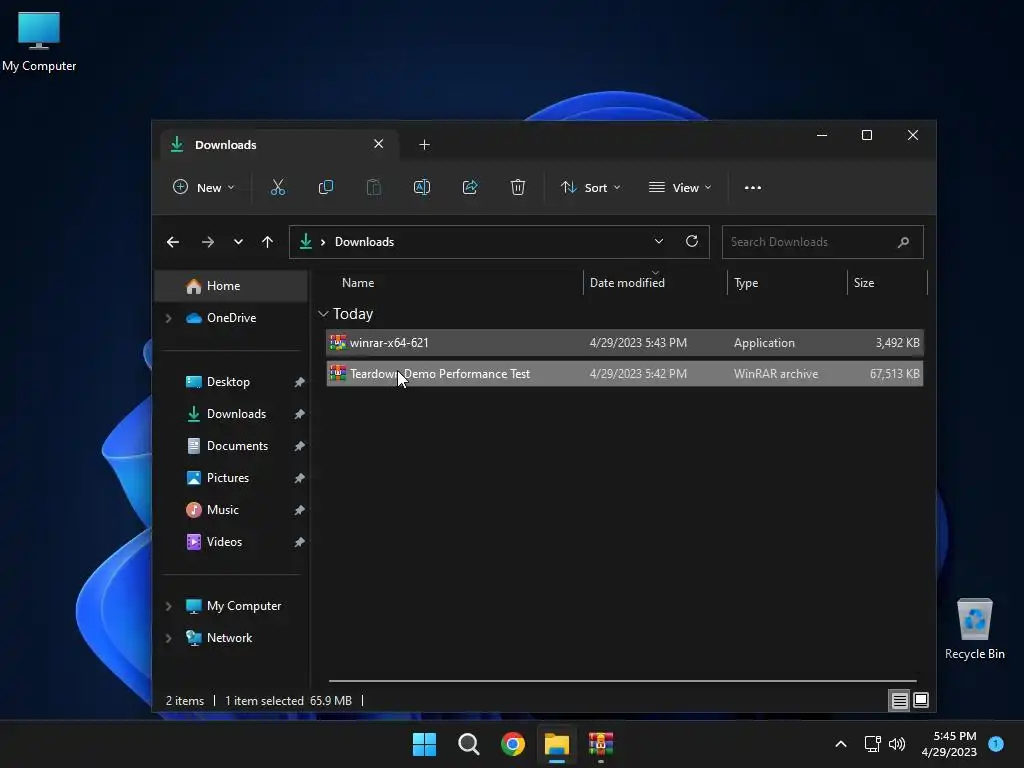Image resolution: width=1024 pixels, height=768 pixels.
Task: Click pin icon next to Music
Action: [299, 510]
